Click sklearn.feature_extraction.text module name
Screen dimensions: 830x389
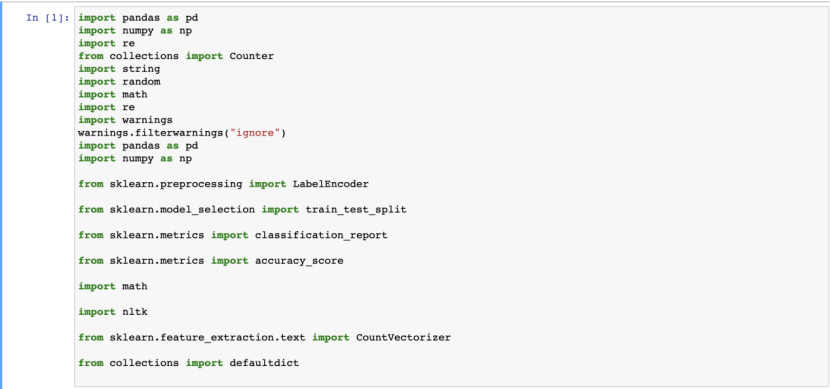208,337
